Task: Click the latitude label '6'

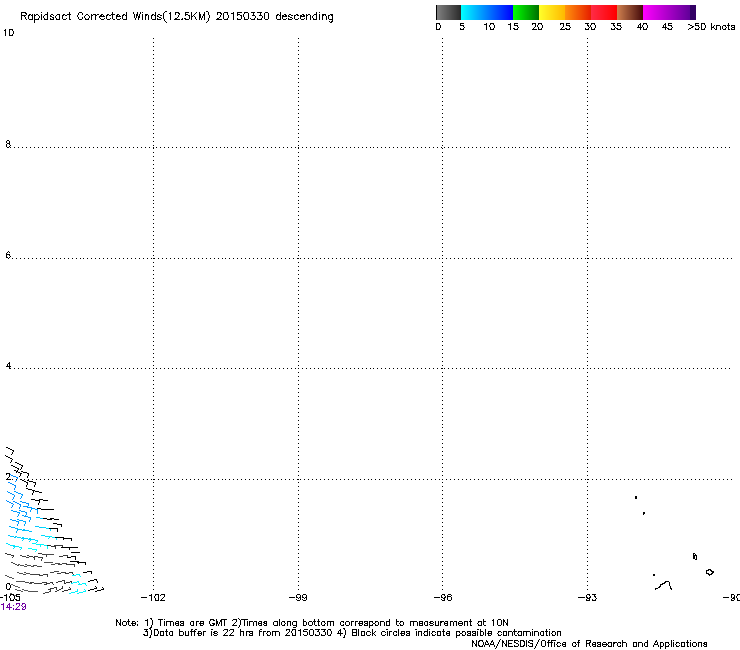Action: [8, 255]
